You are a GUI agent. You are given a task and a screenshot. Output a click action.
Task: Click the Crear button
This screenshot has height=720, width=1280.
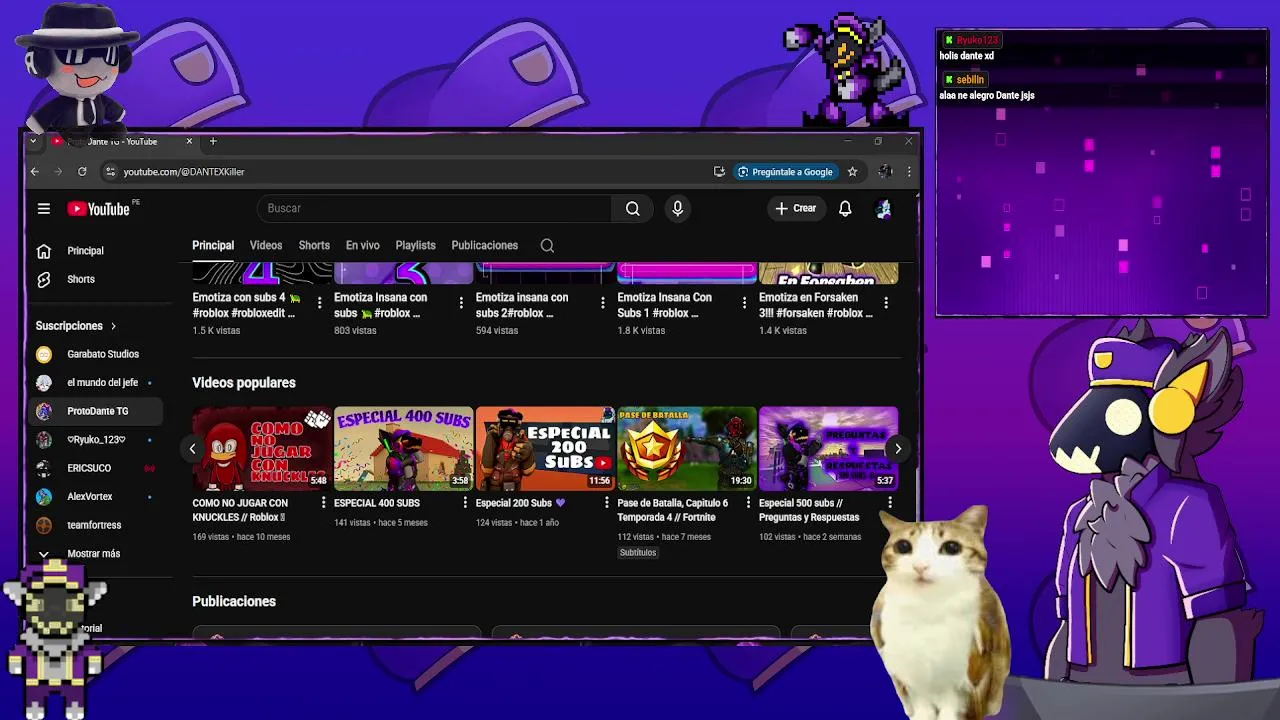coord(796,208)
